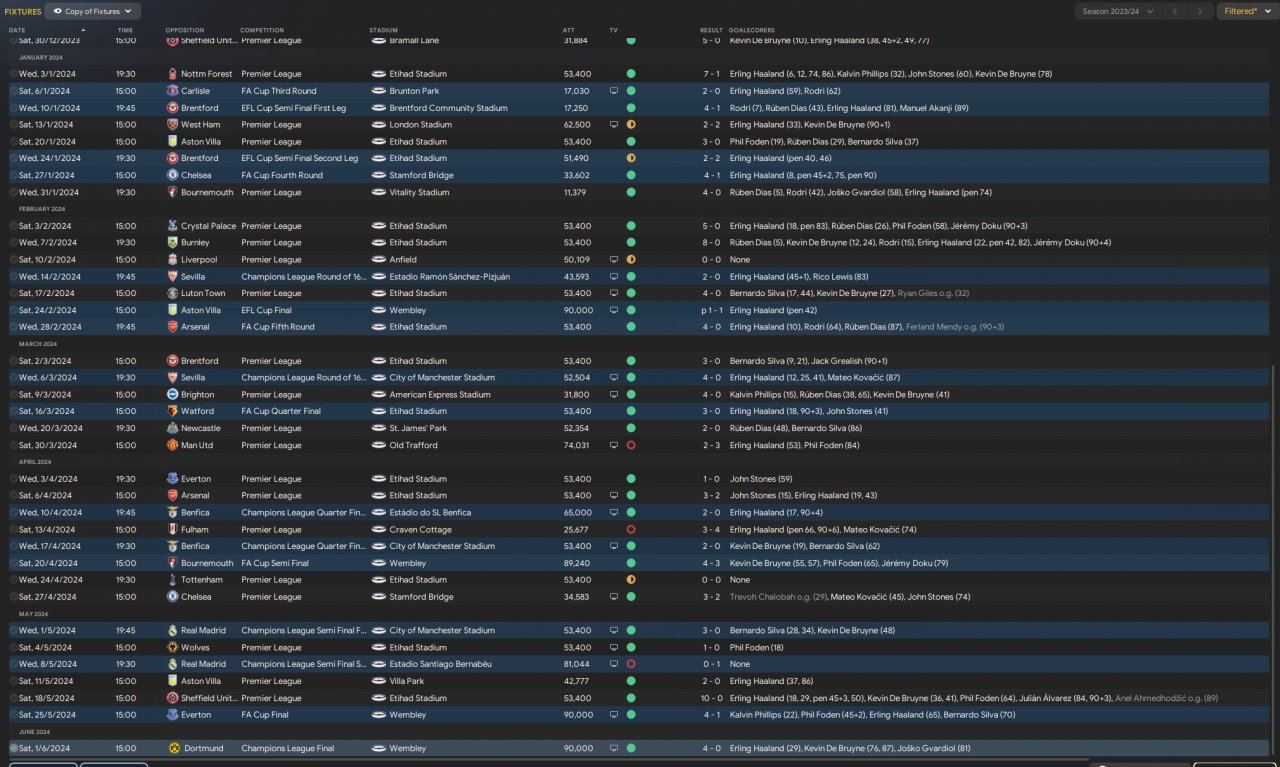Open the Season 2023/24 dropdown
The width and height of the screenshot is (1280, 767).
[x=1118, y=11]
